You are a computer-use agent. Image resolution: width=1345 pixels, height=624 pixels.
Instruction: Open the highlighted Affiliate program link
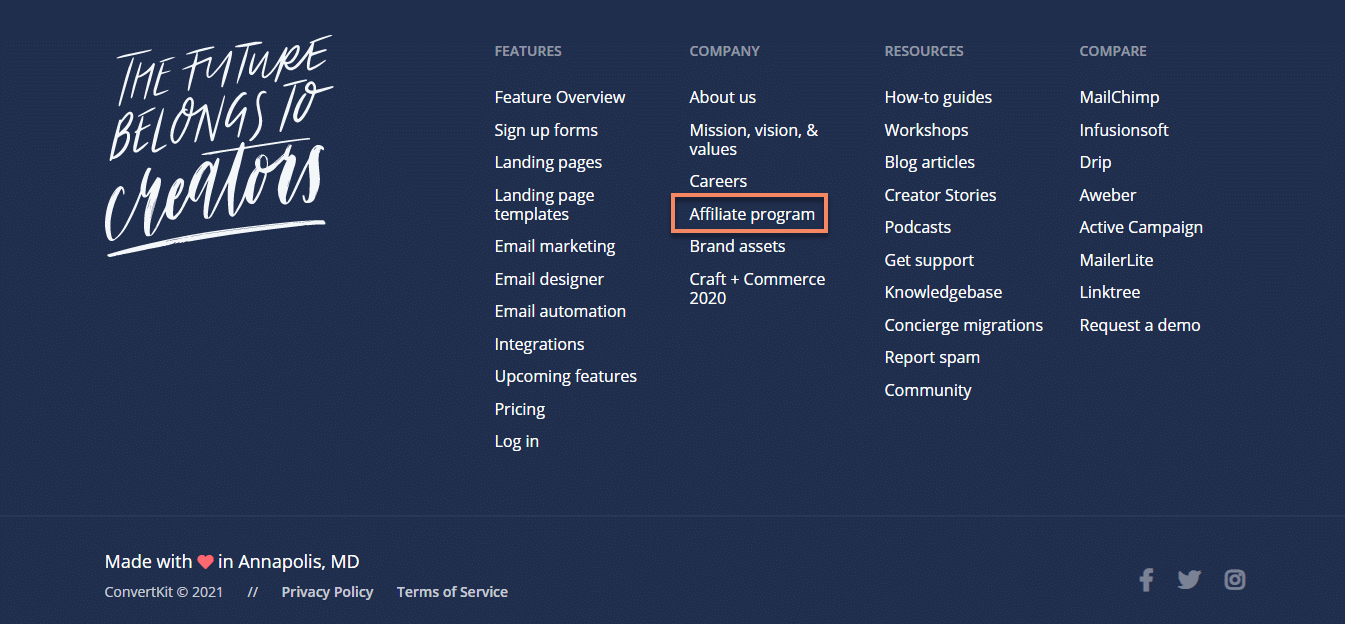pos(750,213)
